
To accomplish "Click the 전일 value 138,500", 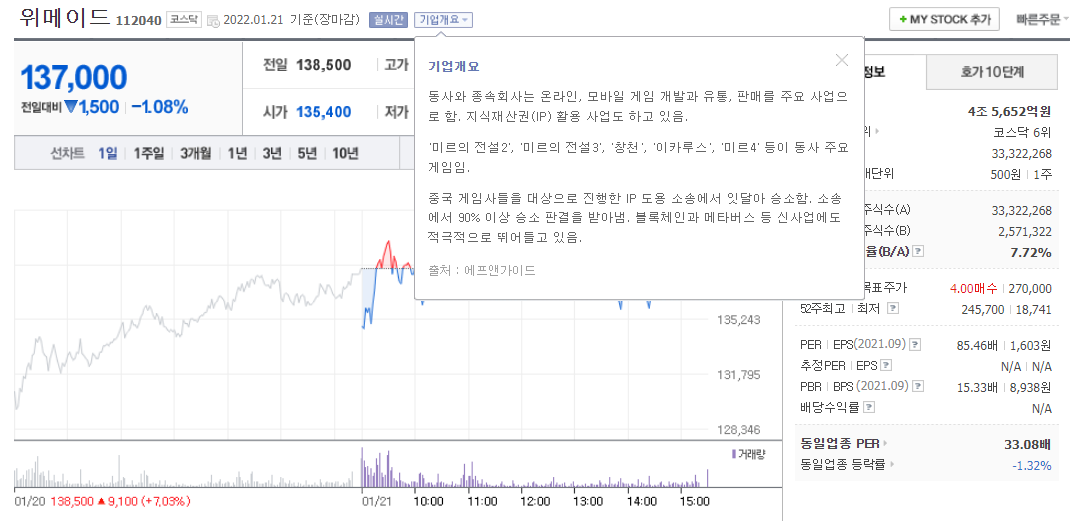I will click(324, 65).
